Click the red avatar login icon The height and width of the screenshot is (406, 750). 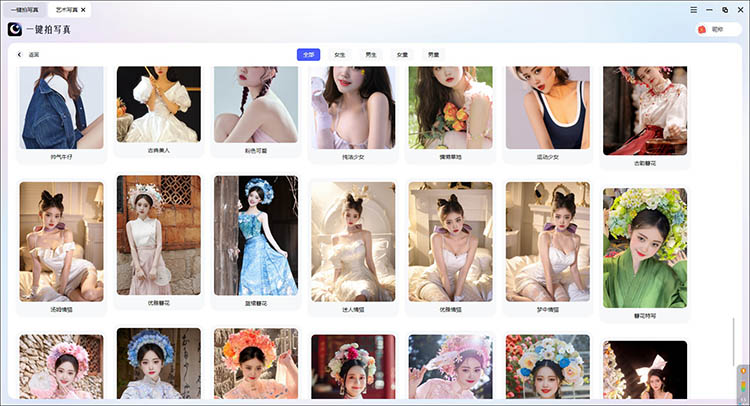point(702,30)
